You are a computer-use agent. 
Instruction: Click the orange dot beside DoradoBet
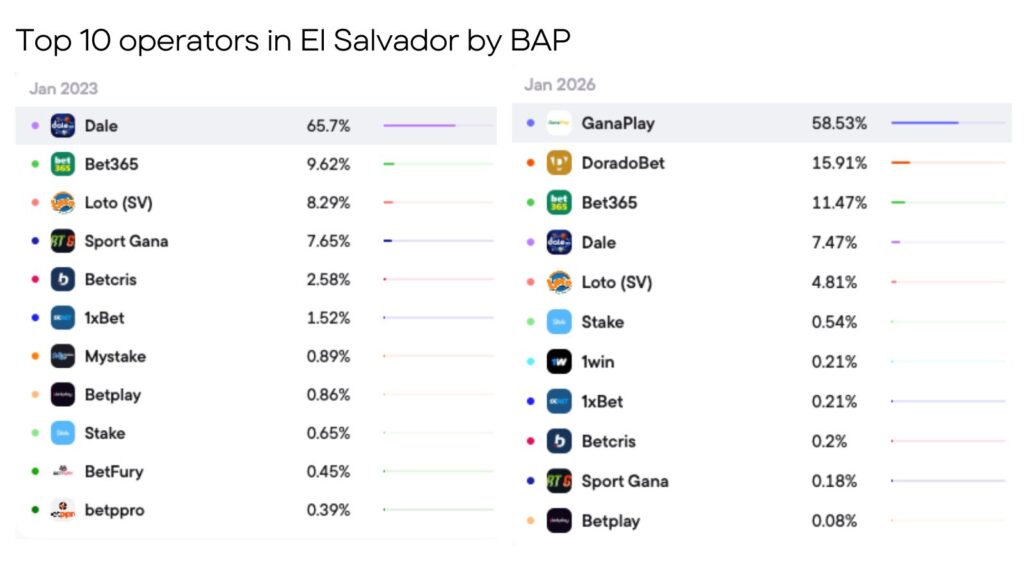(x=530, y=163)
